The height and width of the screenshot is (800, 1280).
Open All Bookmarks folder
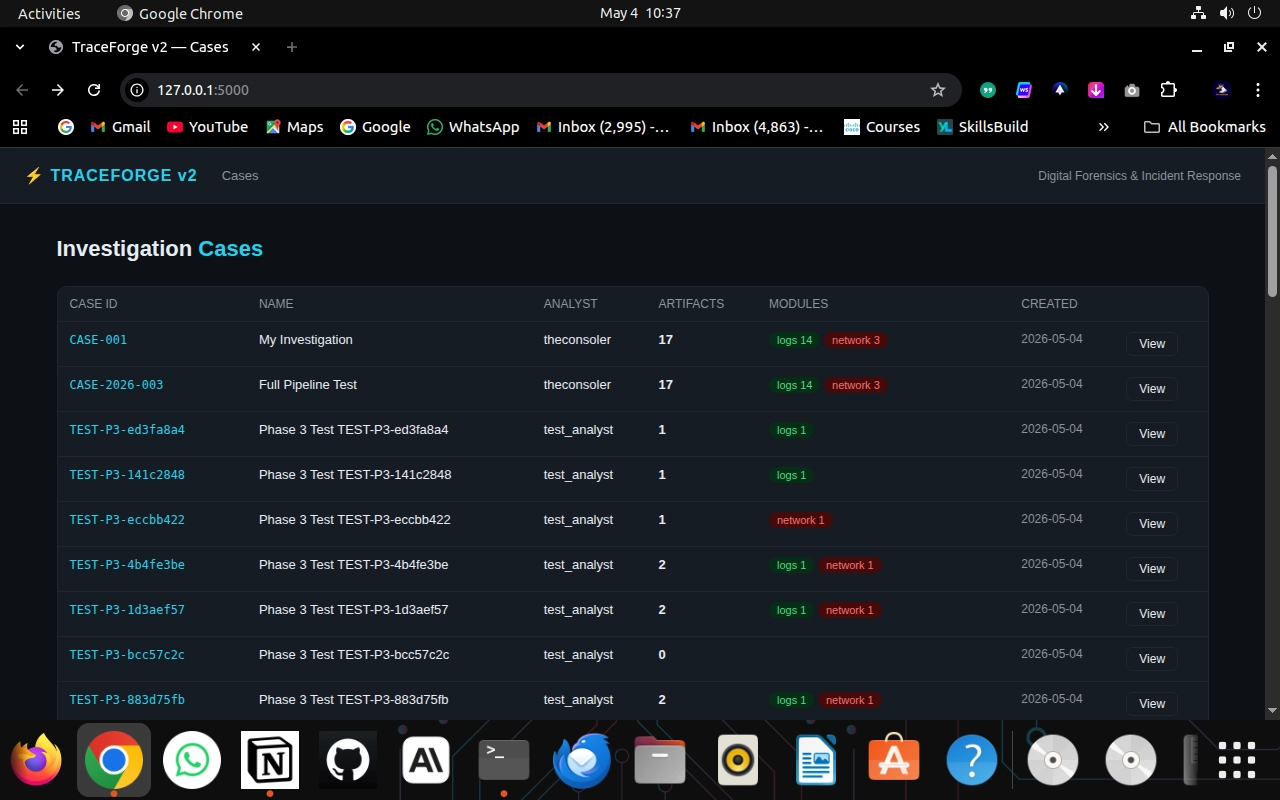click(x=1205, y=127)
